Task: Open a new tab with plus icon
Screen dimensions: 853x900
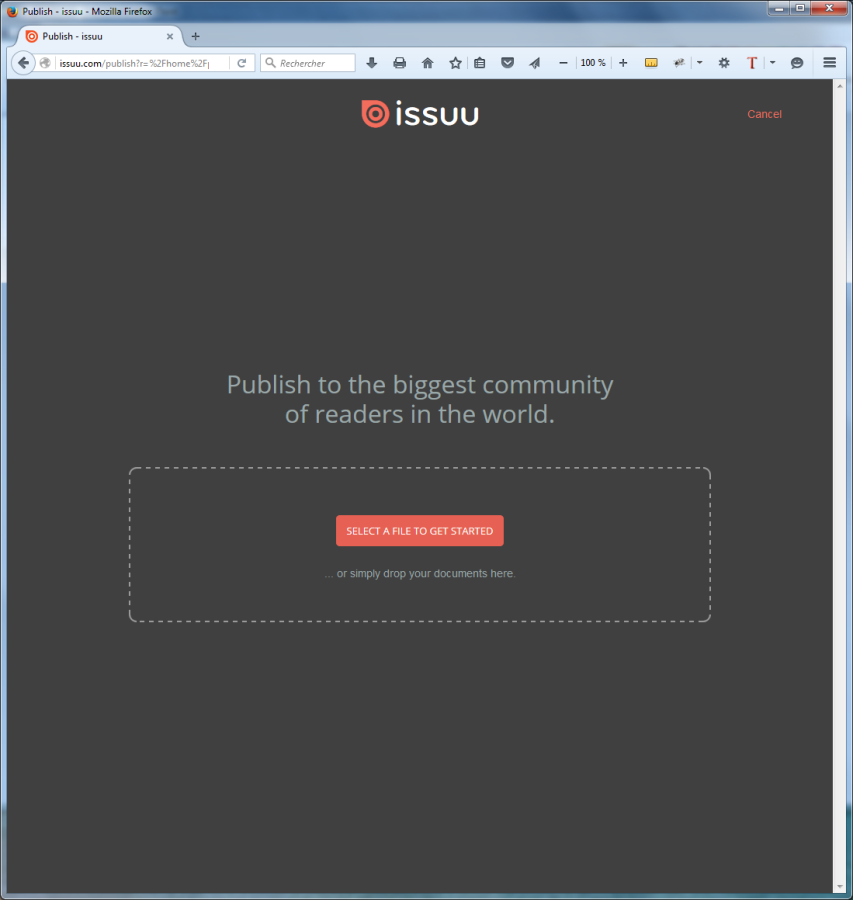Action: click(196, 36)
